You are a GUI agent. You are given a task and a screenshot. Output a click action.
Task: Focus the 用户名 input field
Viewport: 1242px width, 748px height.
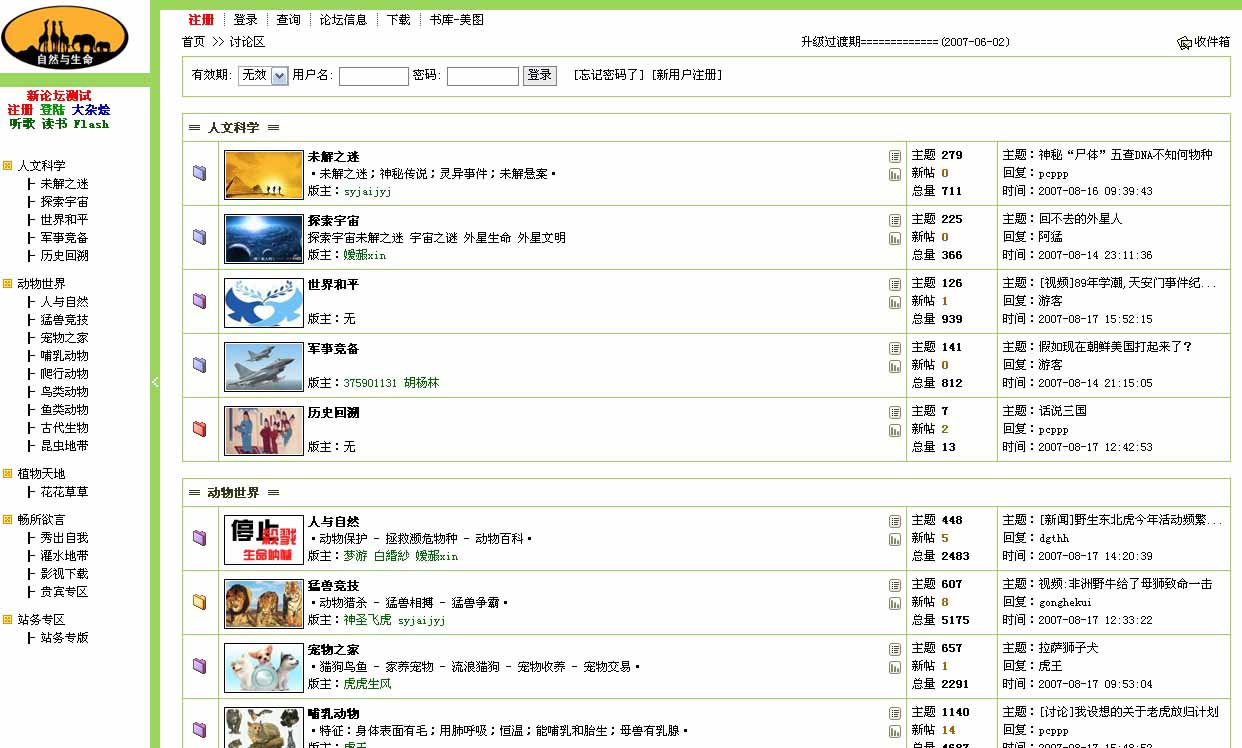point(374,76)
